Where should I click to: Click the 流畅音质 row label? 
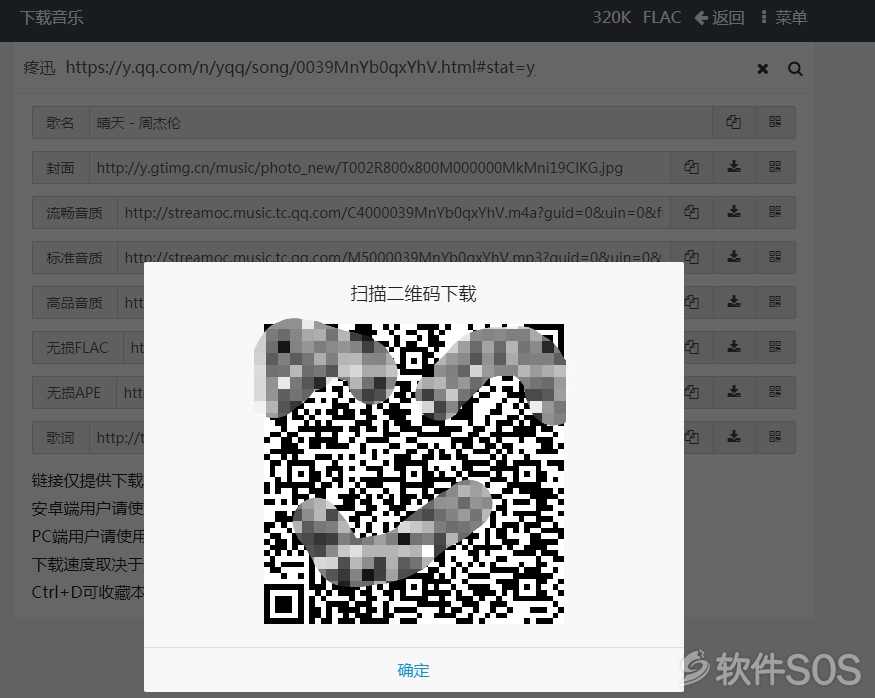[75, 212]
